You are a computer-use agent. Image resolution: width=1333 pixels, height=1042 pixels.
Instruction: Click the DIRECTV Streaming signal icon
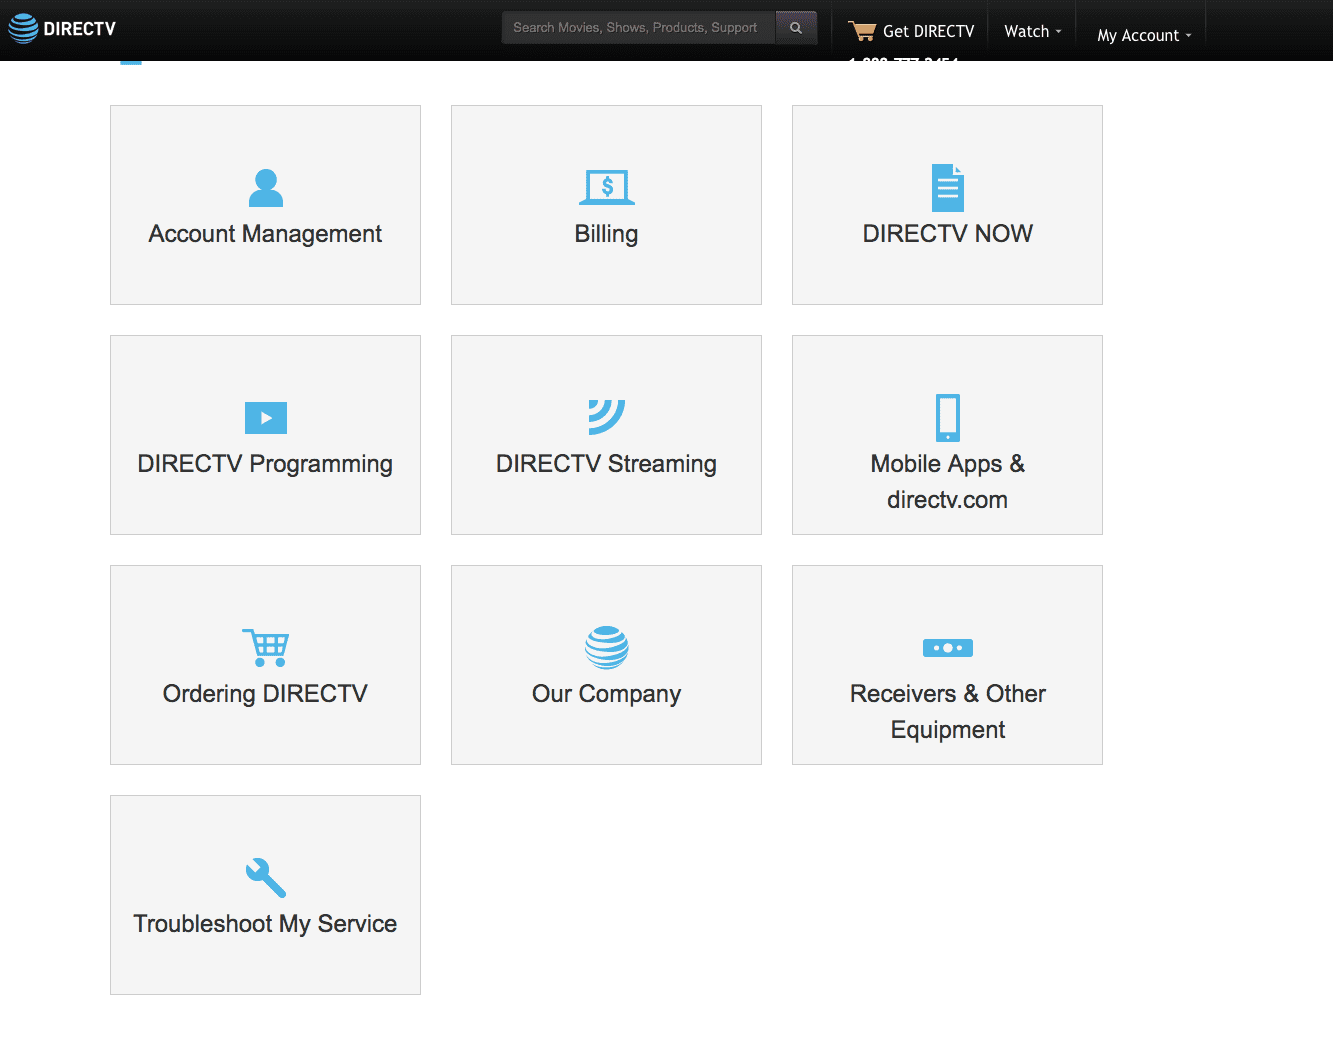point(606,417)
